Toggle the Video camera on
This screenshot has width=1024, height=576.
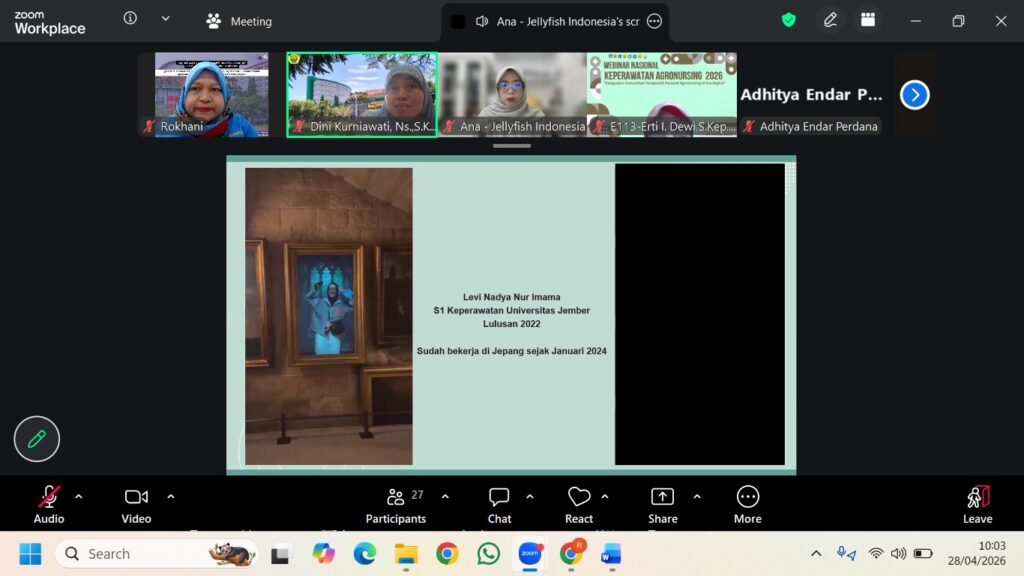(x=136, y=504)
